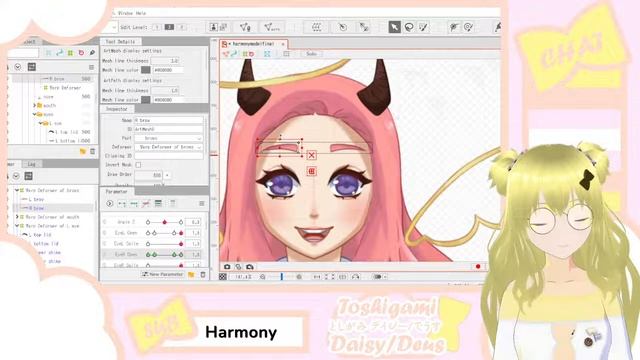Click the create rotation deformer tool icon
The image size is (640, 360).
point(342,27)
